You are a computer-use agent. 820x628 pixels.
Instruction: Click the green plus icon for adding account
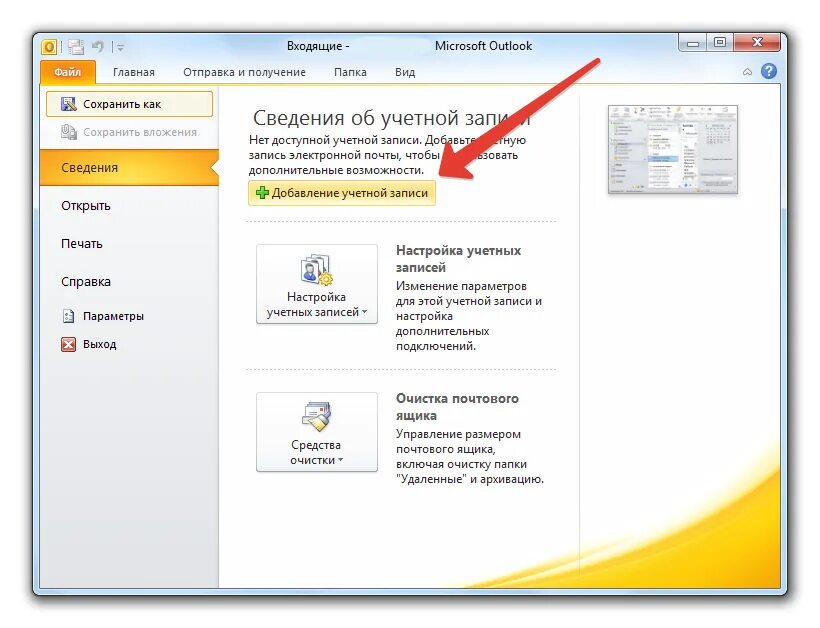262,193
